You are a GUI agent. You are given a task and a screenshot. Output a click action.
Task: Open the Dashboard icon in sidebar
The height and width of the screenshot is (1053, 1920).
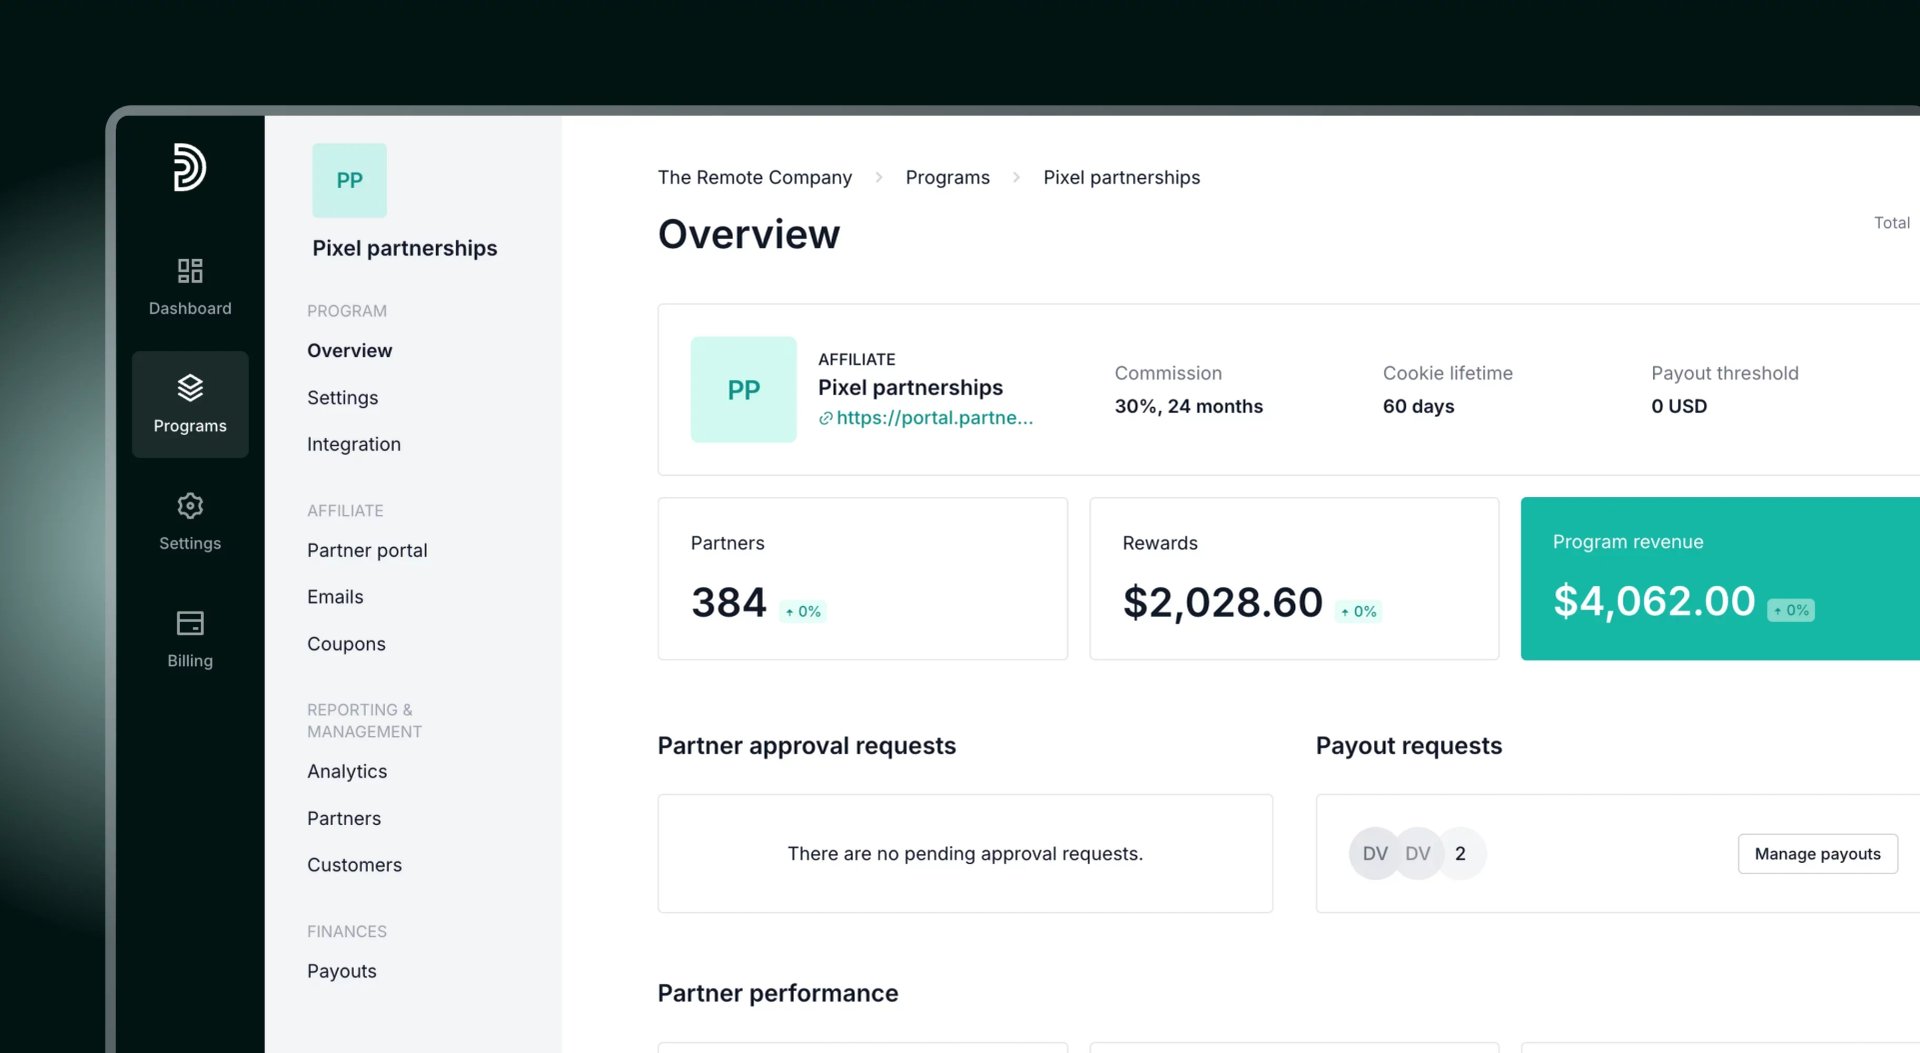tap(190, 270)
